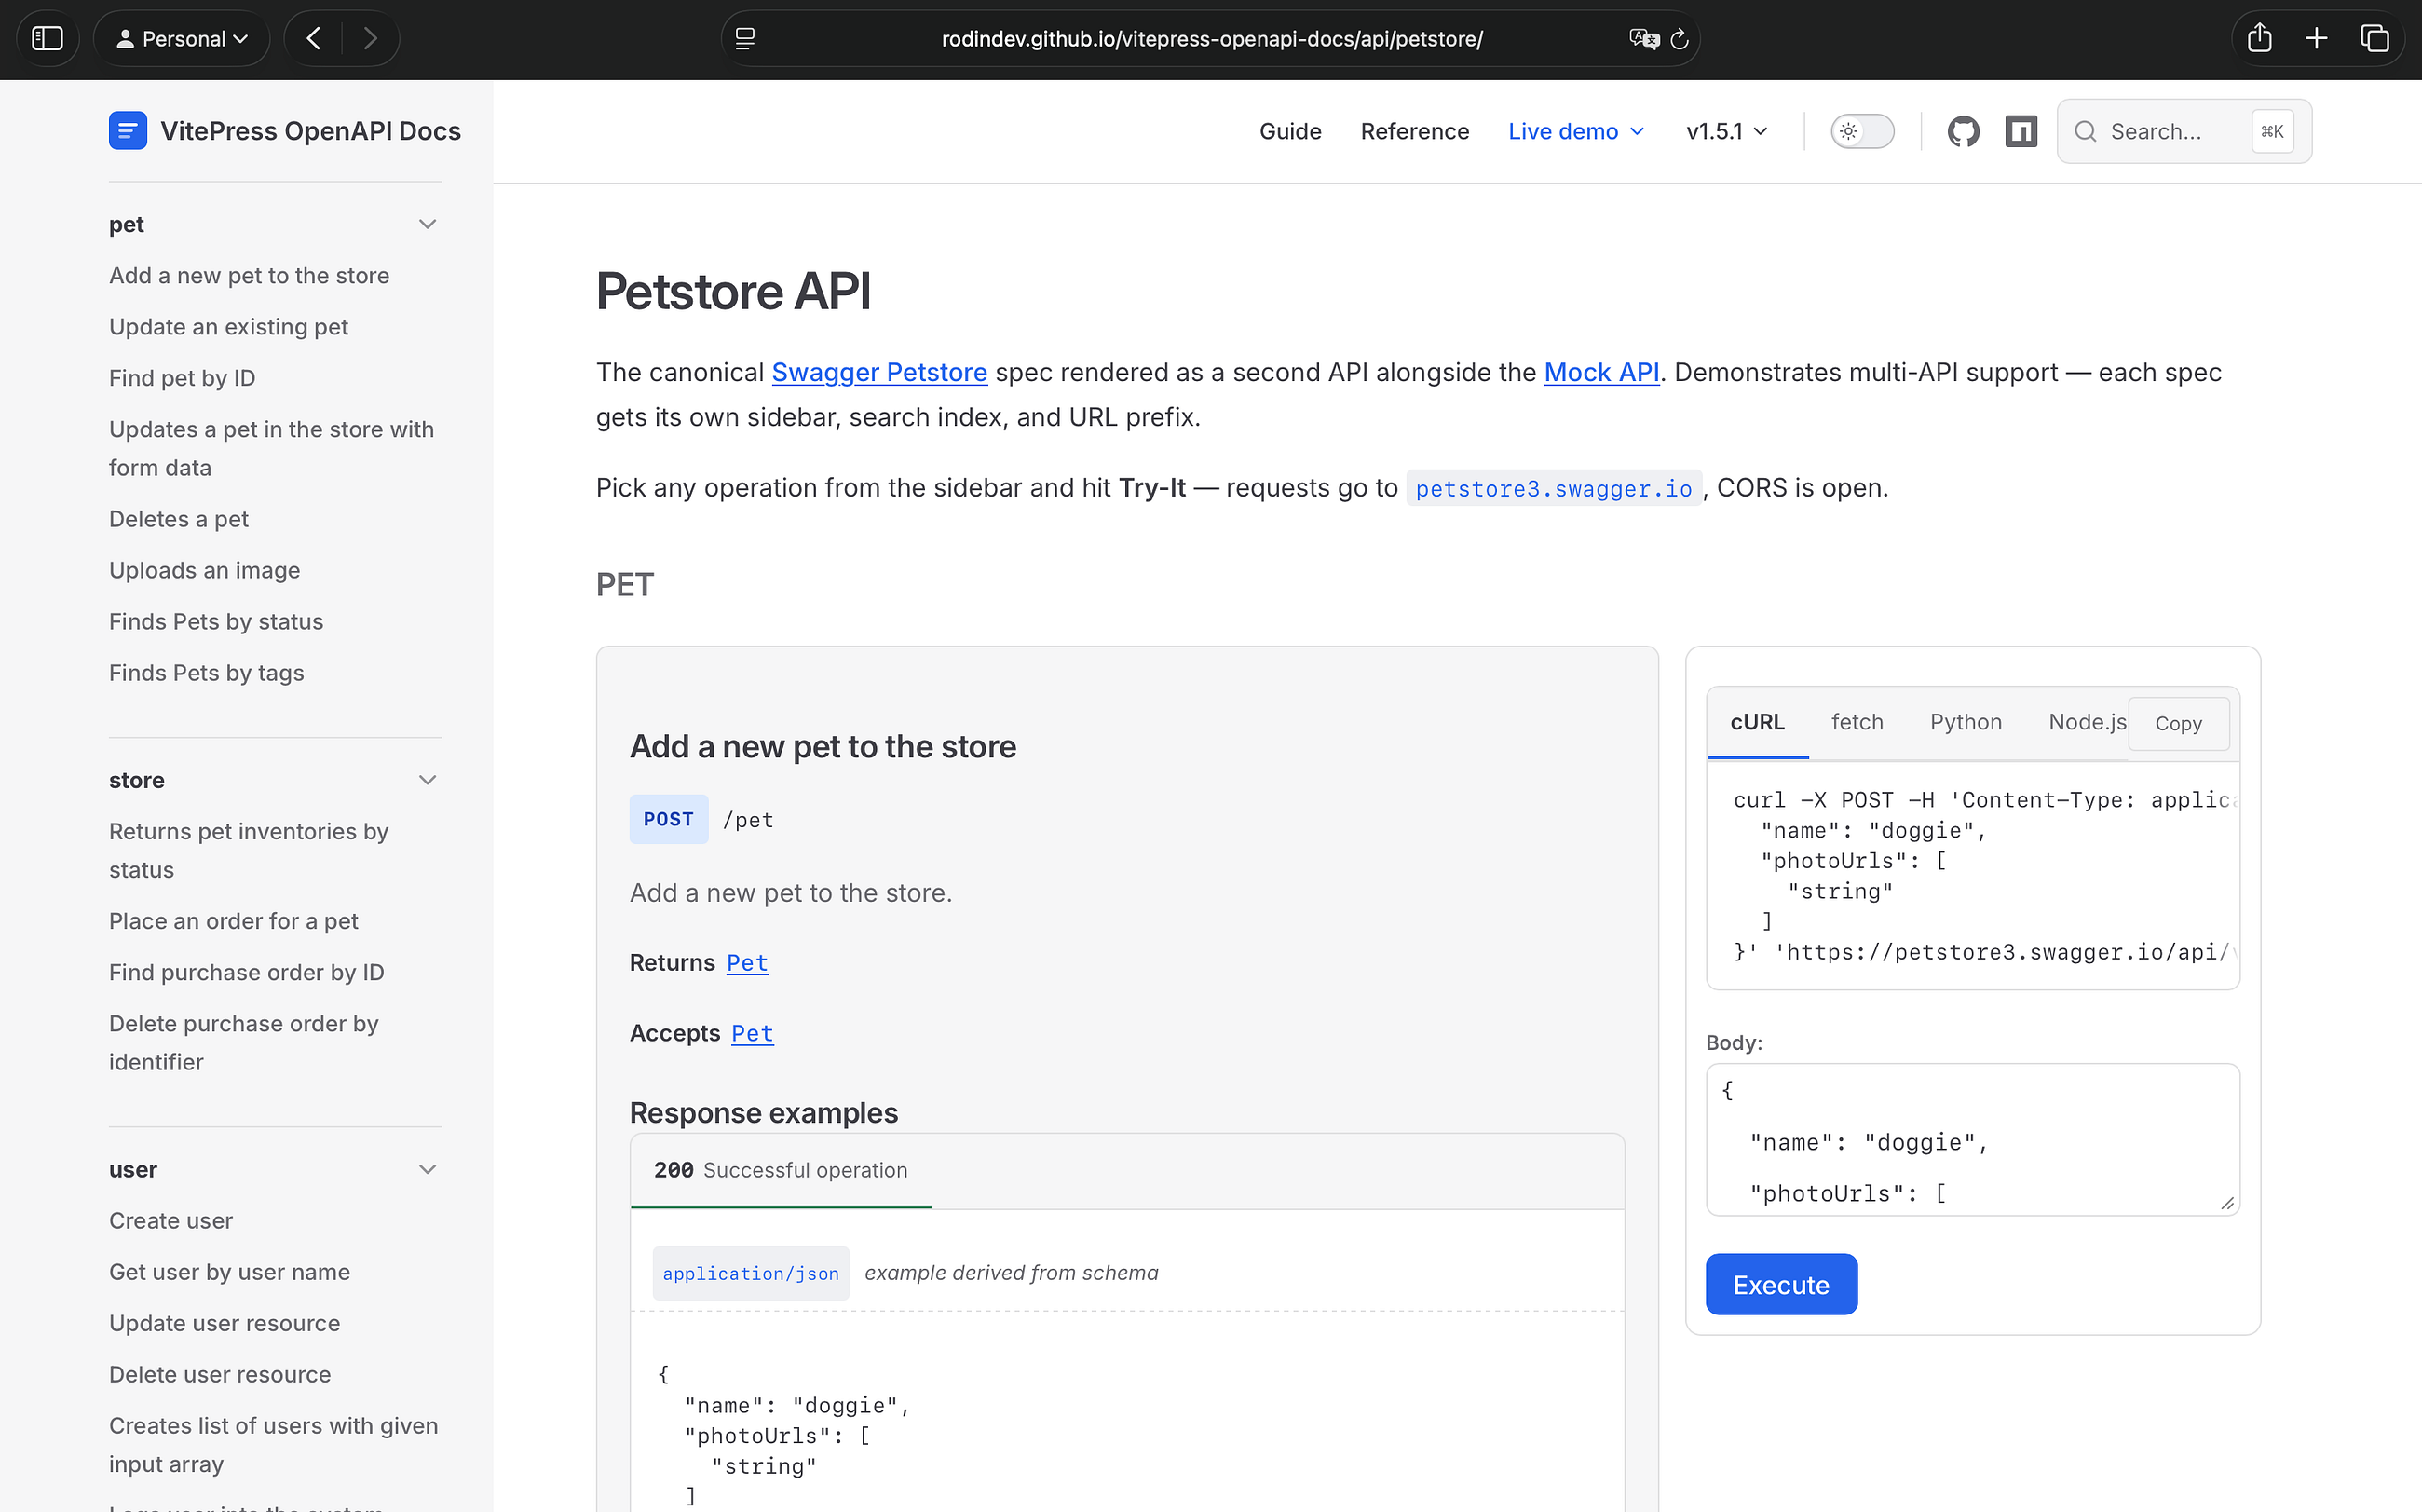The width and height of the screenshot is (2422, 1512).
Task: Open 'Uploads an image' sidebar item
Action: 204,569
